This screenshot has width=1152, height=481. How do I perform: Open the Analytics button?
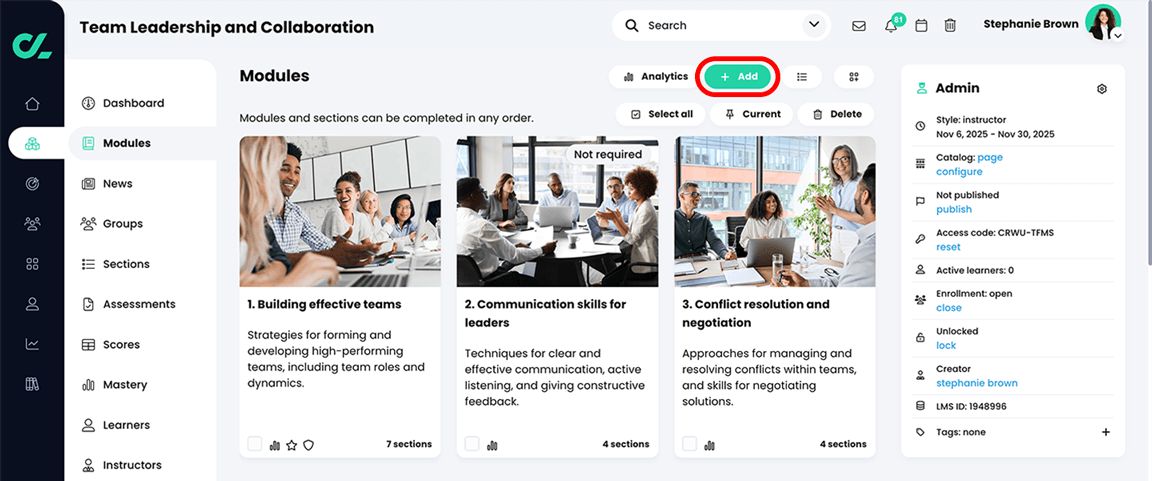(x=655, y=76)
